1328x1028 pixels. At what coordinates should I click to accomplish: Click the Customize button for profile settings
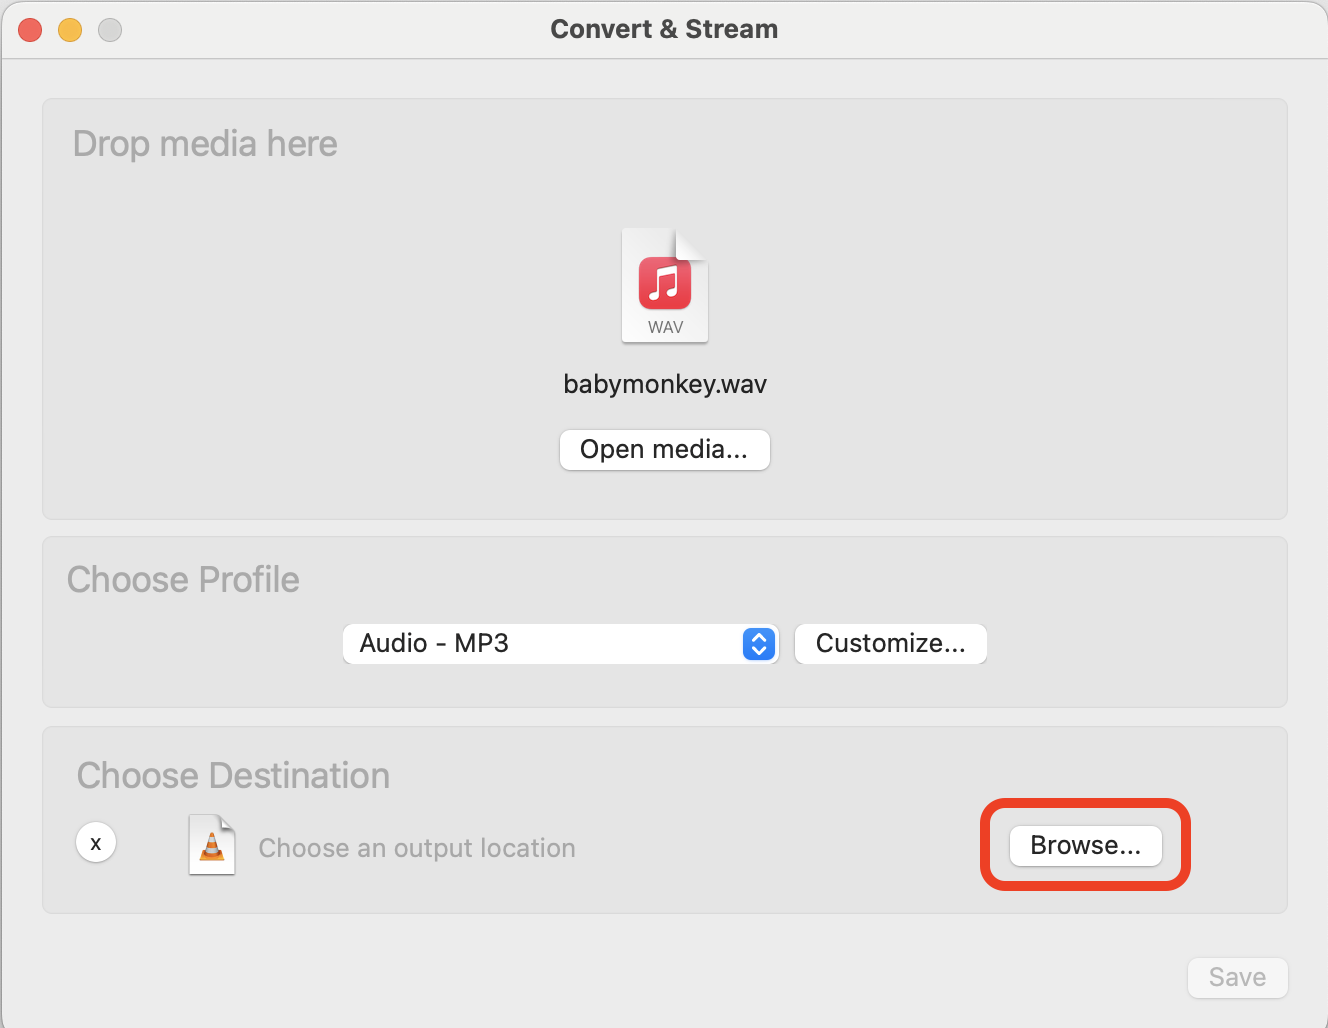pyautogui.click(x=890, y=644)
